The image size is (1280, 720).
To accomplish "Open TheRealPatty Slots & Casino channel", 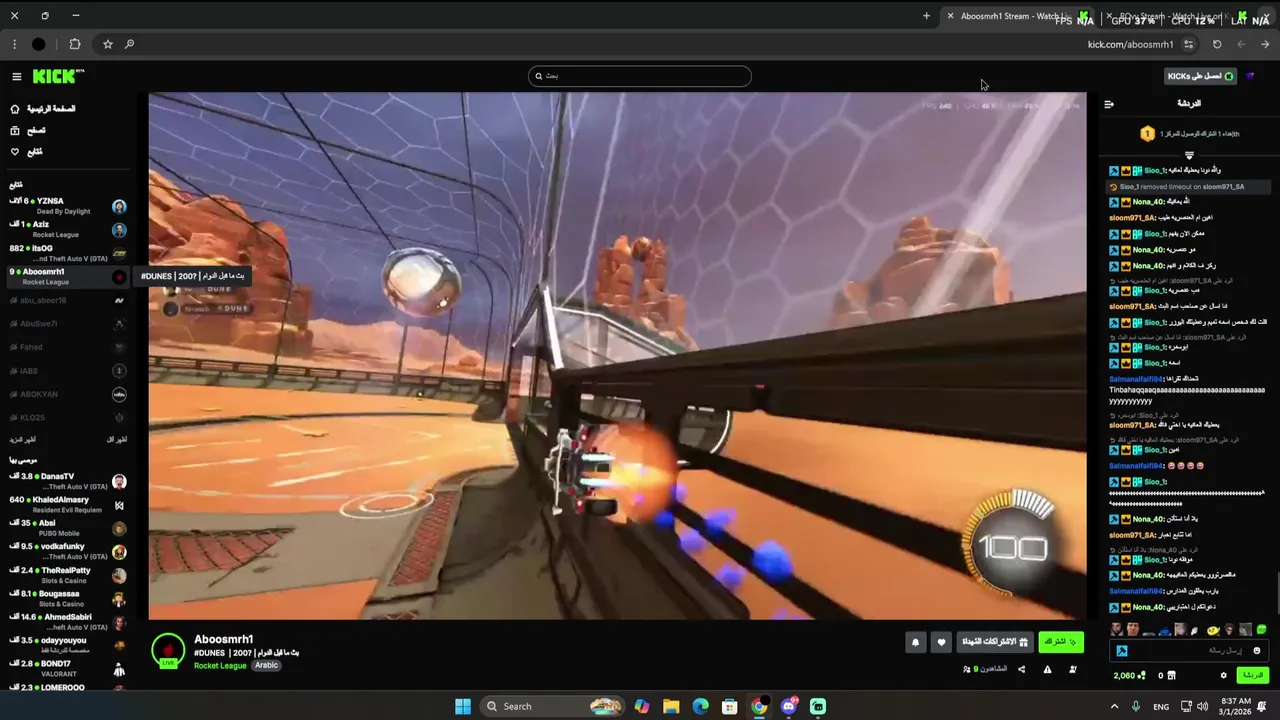I will click(x=68, y=575).
